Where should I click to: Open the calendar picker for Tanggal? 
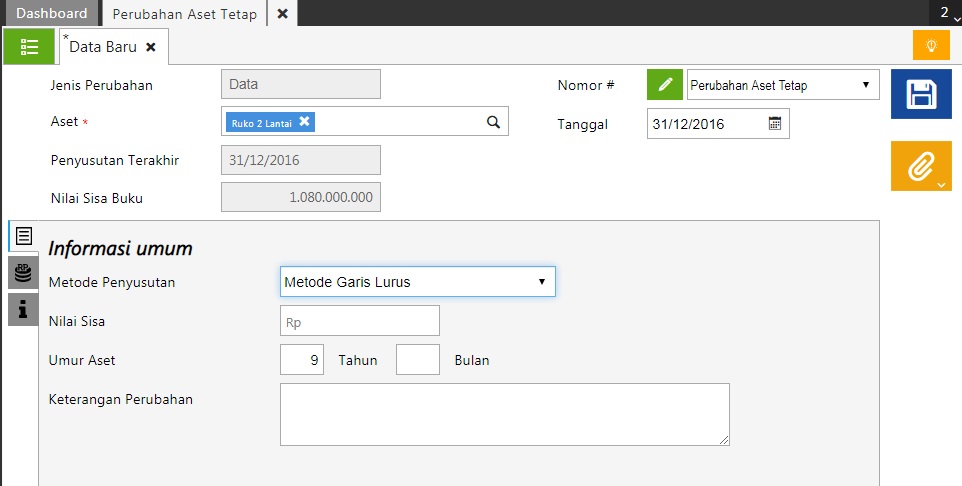point(774,123)
